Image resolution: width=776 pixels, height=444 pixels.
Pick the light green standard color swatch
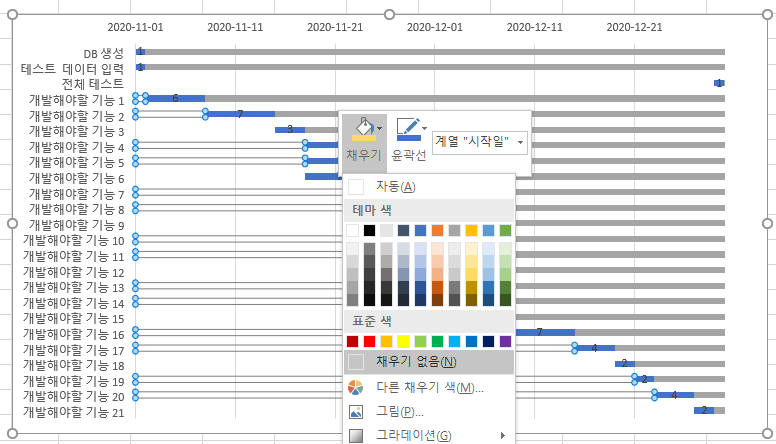click(420, 341)
